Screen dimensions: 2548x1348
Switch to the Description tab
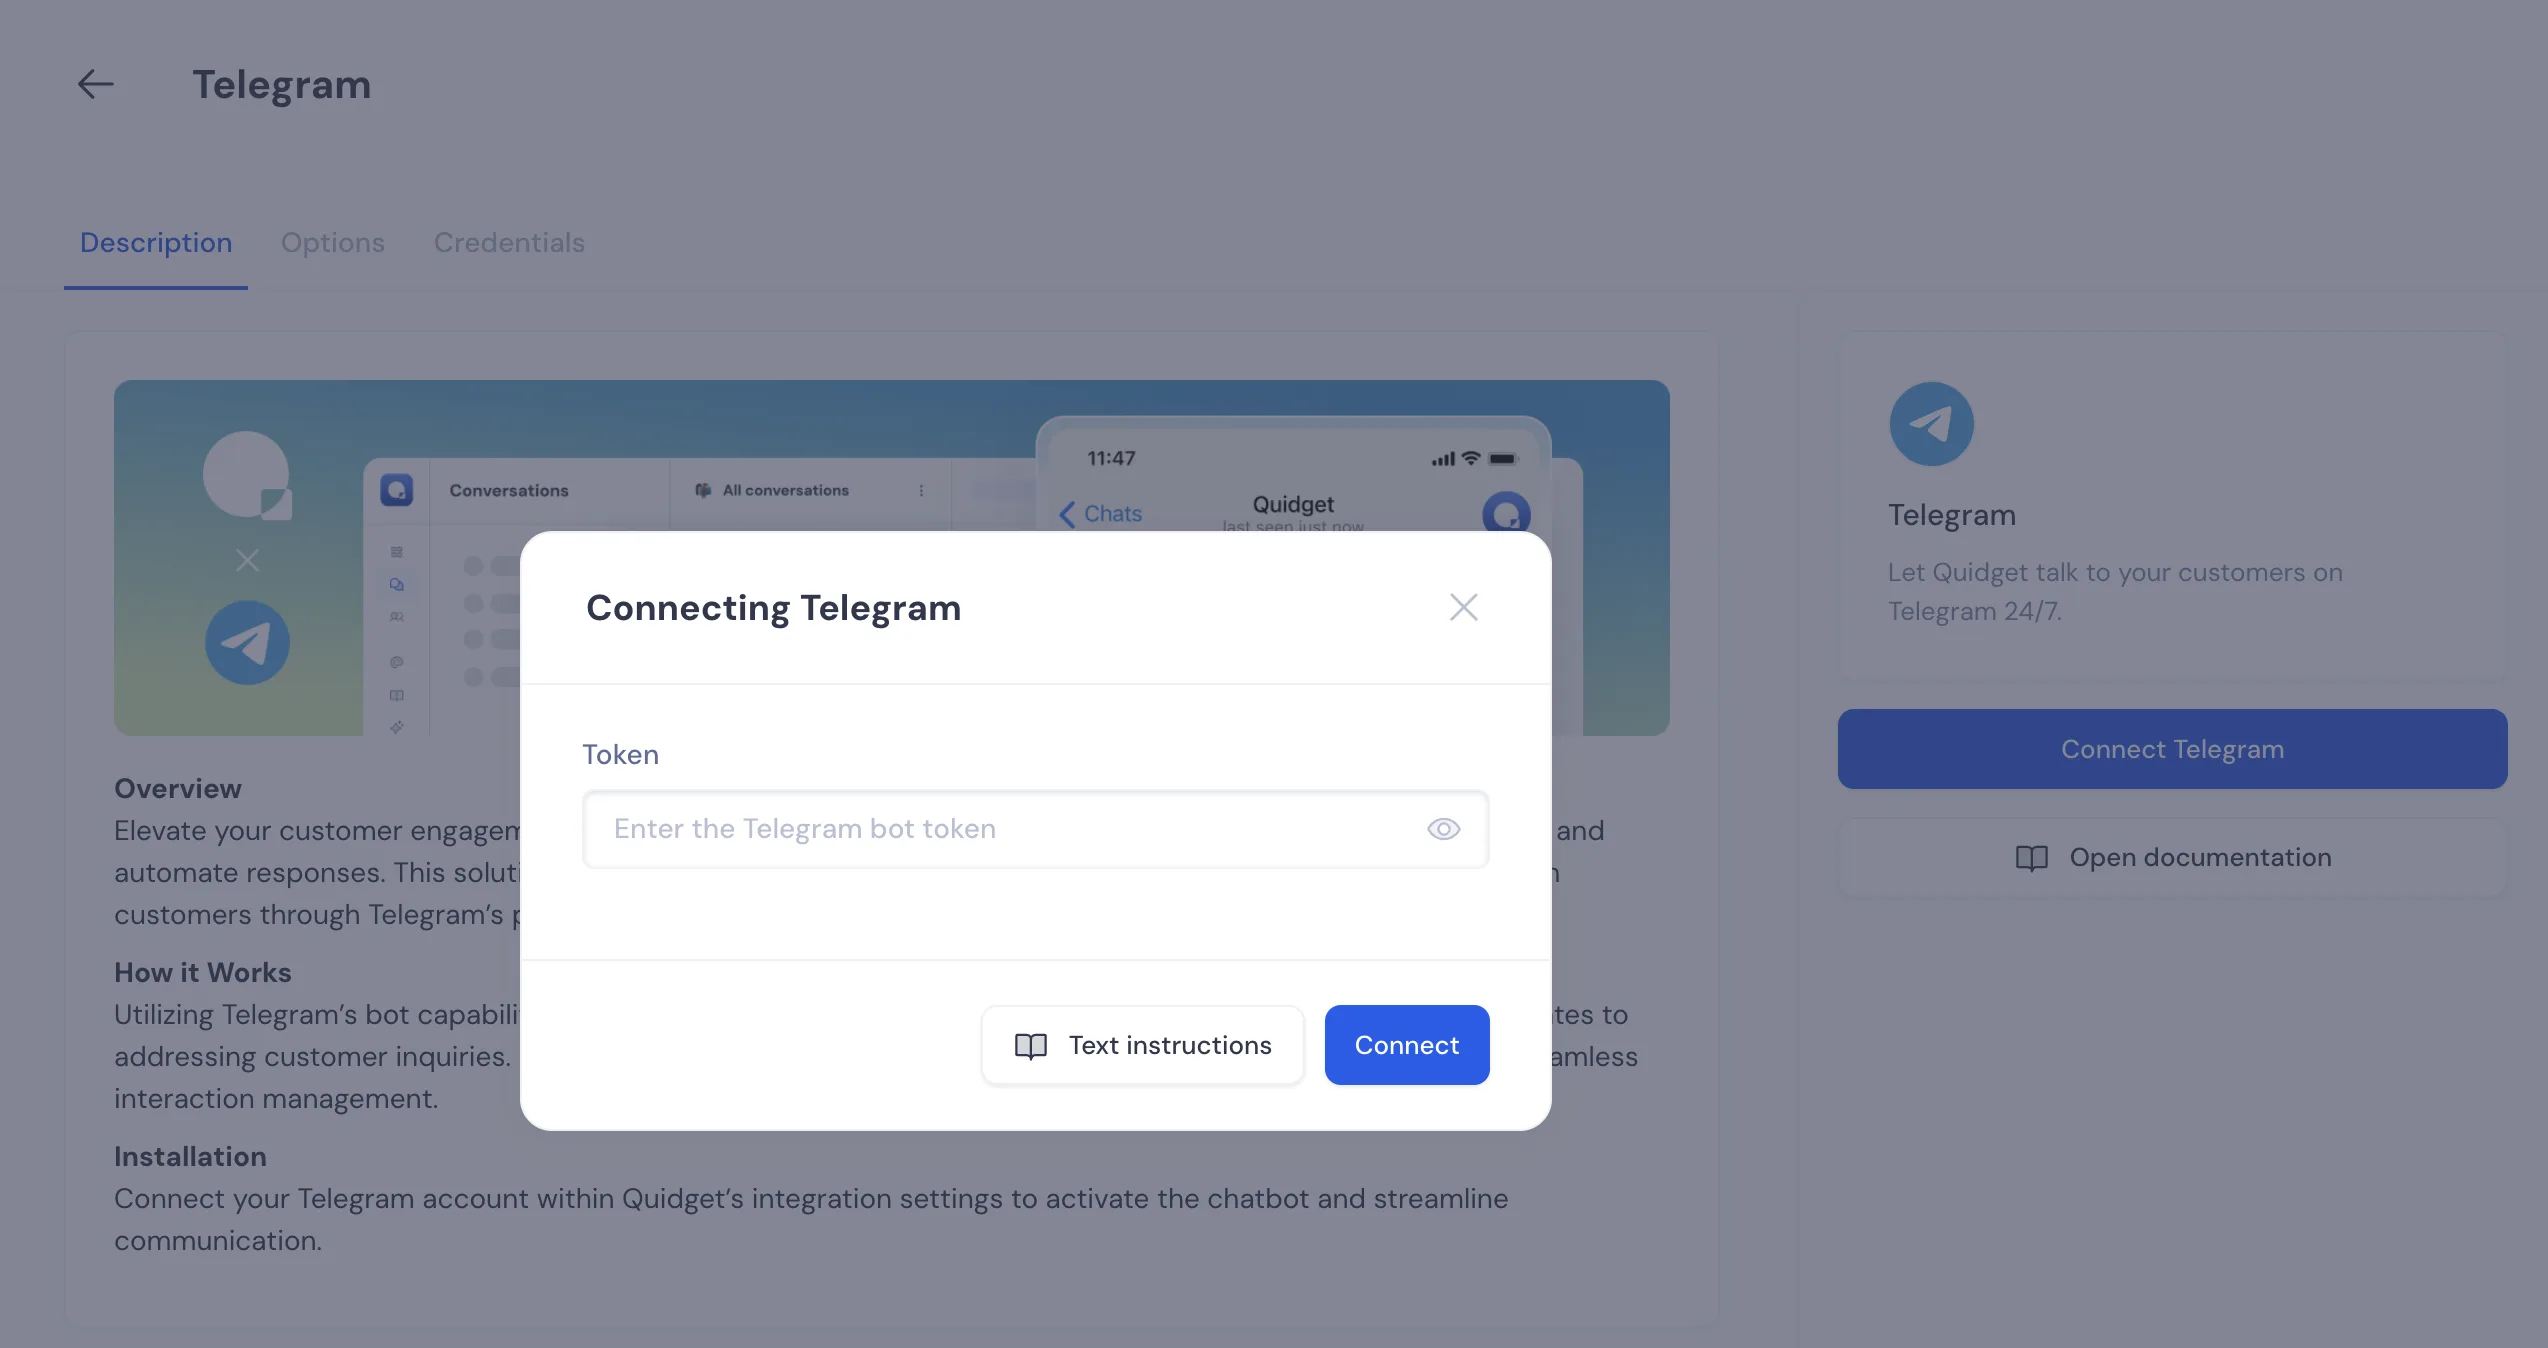click(x=156, y=243)
